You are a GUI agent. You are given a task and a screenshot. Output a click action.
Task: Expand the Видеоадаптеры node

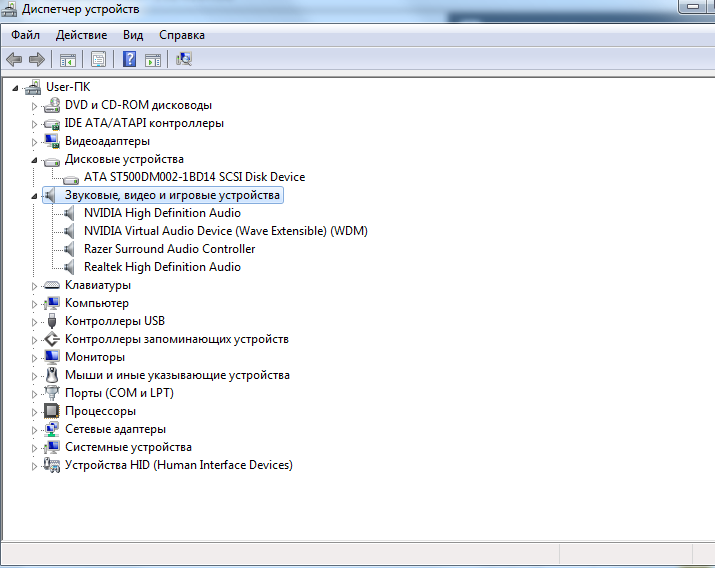pyautogui.click(x=34, y=142)
